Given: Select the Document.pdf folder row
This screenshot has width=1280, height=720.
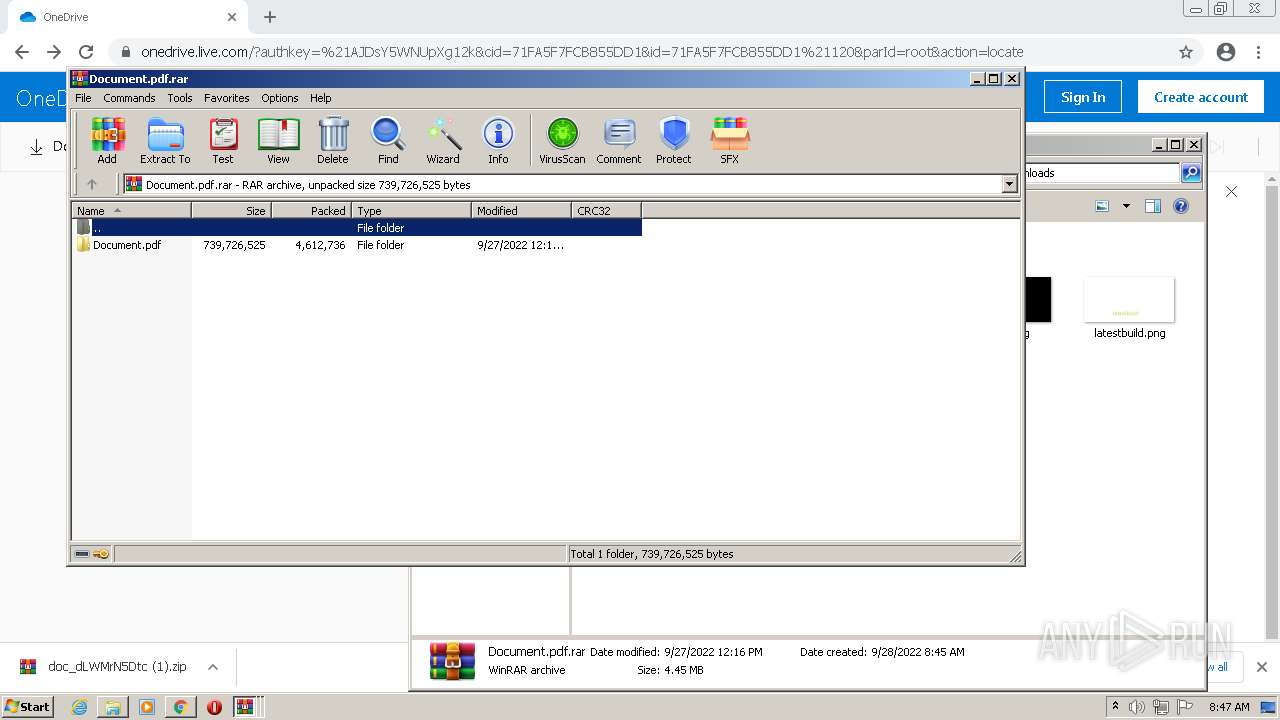Looking at the screenshot, I should coord(357,245).
